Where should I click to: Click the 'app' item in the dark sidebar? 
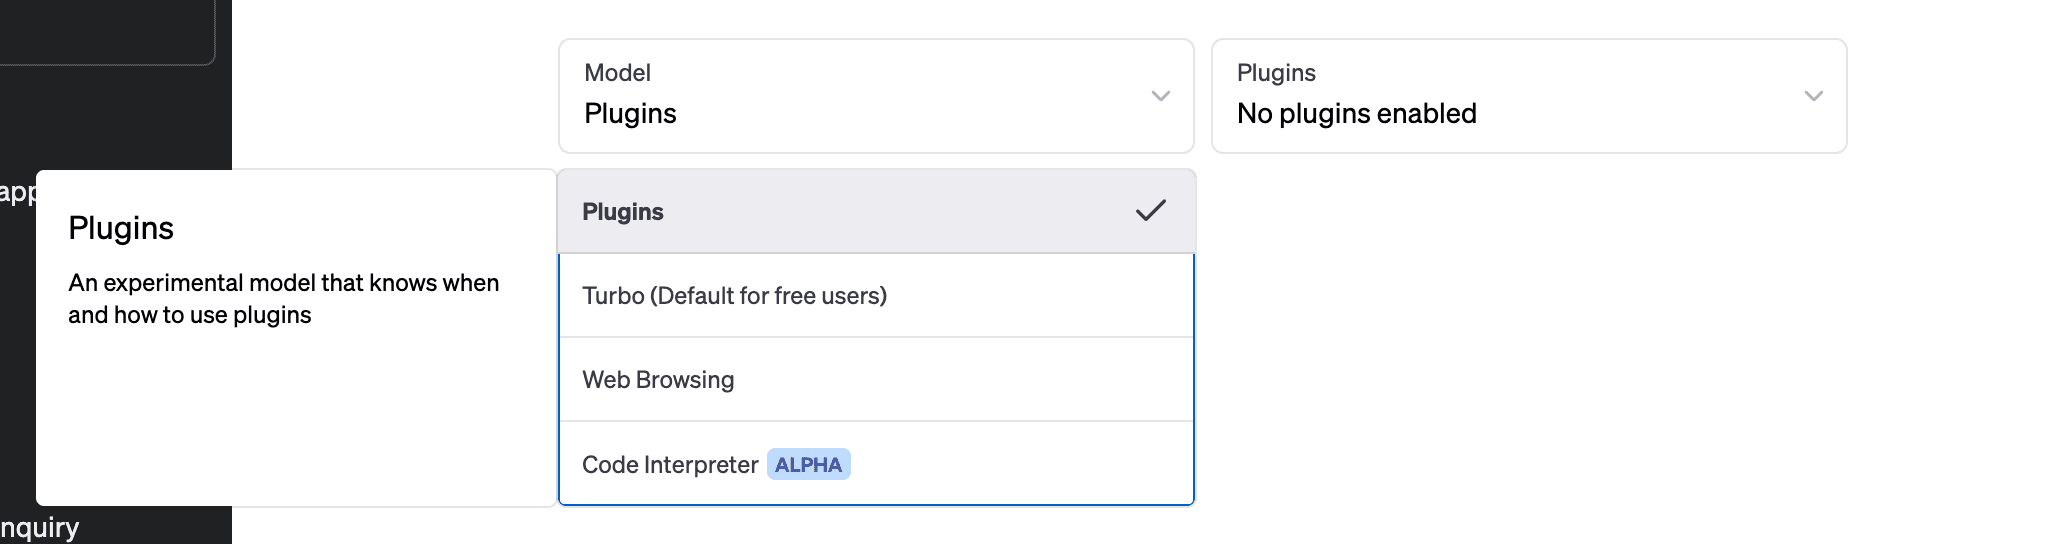click(x=16, y=192)
